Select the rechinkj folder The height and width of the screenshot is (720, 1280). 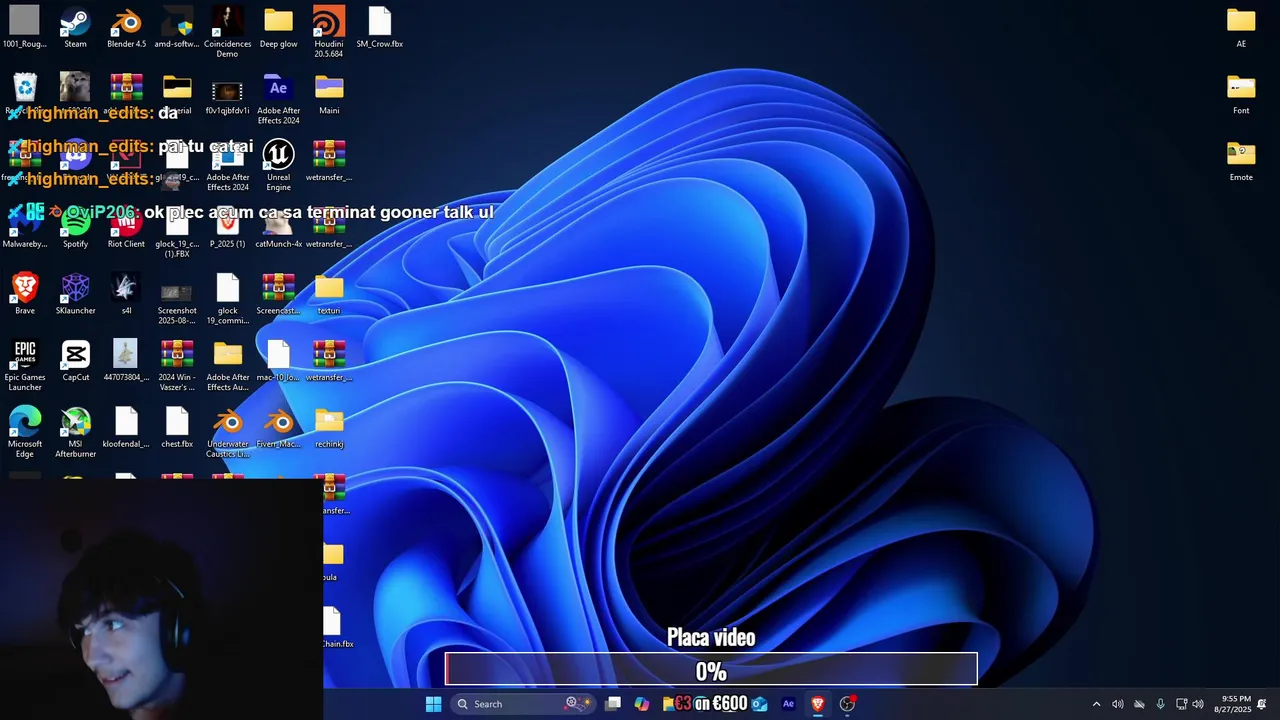coord(329,428)
